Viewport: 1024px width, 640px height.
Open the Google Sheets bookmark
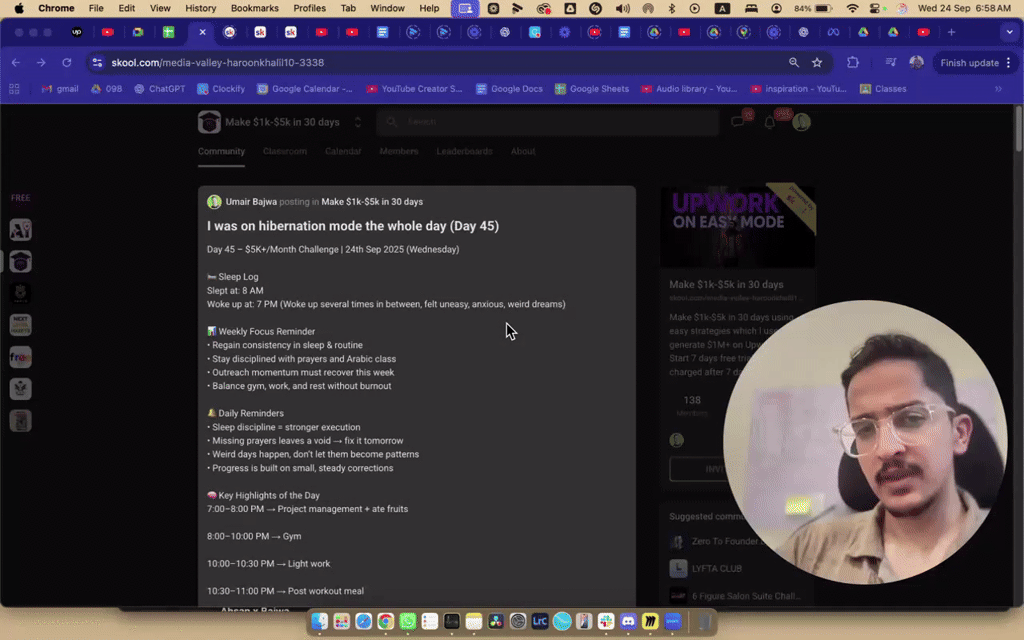pyautogui.click(x=592, y=89)
